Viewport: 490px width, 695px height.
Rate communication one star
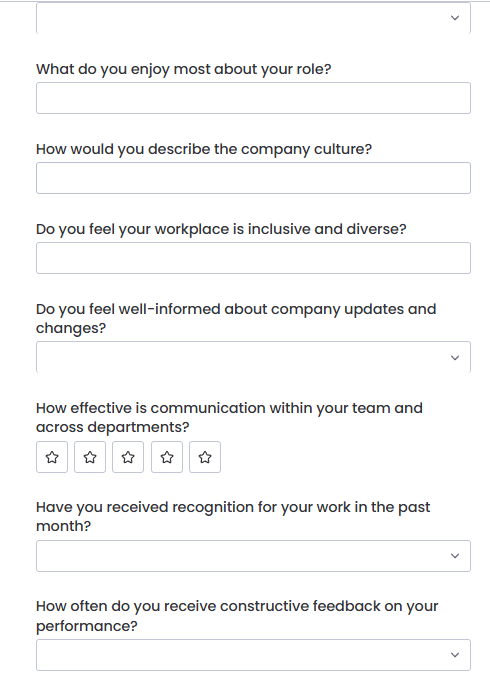[52, 457]
